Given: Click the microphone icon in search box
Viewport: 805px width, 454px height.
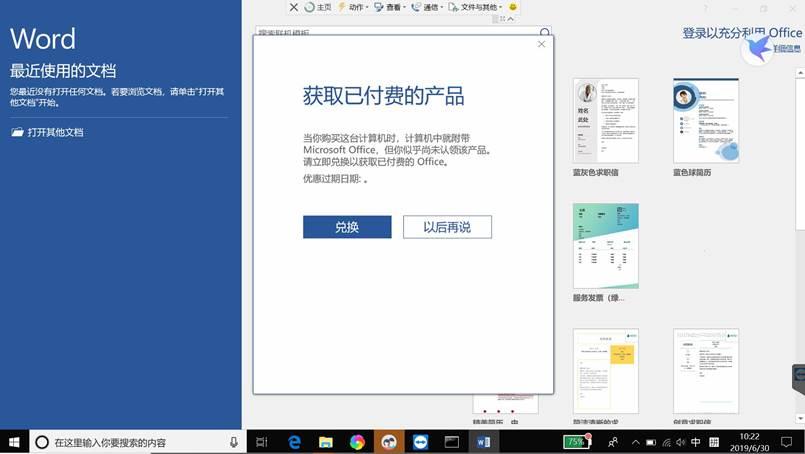Looking at the screenshot, I should coord(234,442).
